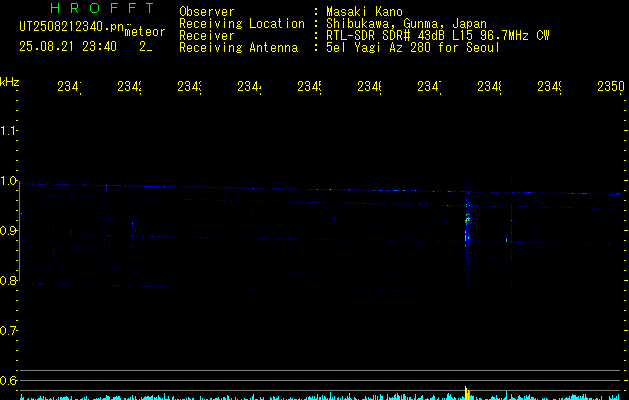The height and width of the screenshot is (400, 629).
Task: Click the 2349 time axis label
Action: point(549,86)
